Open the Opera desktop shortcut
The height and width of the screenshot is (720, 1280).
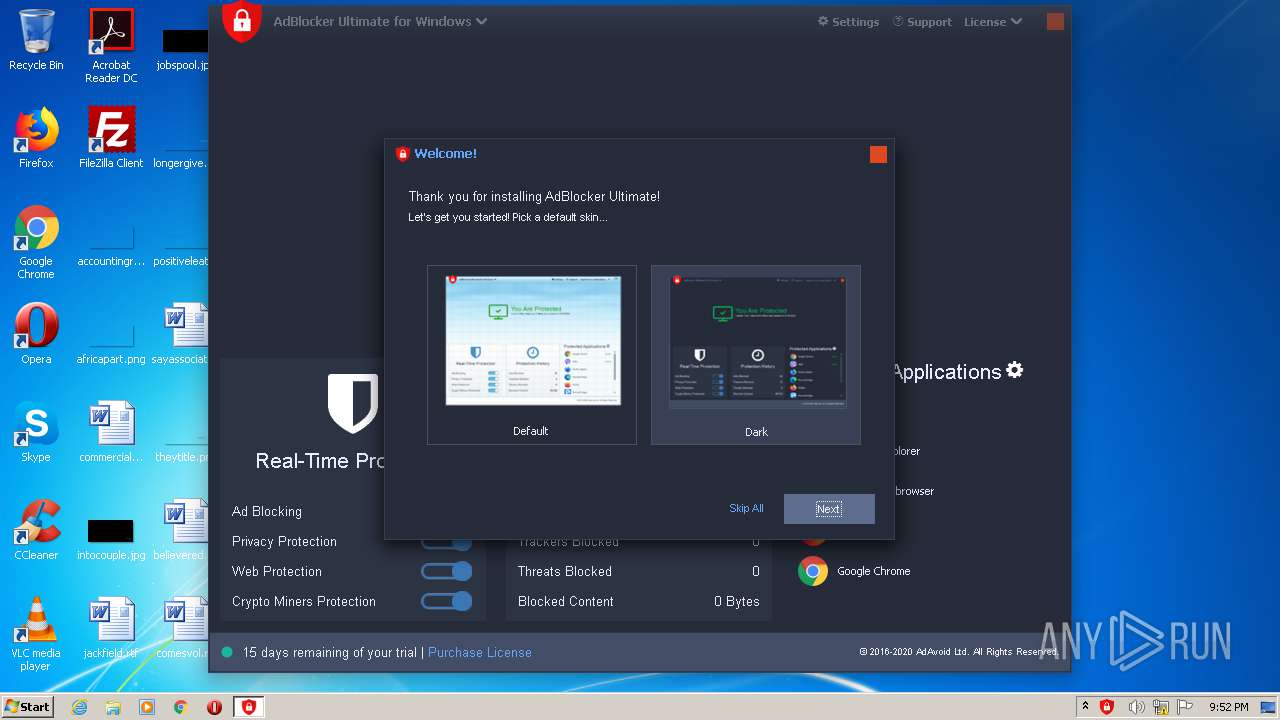point(36,334)
